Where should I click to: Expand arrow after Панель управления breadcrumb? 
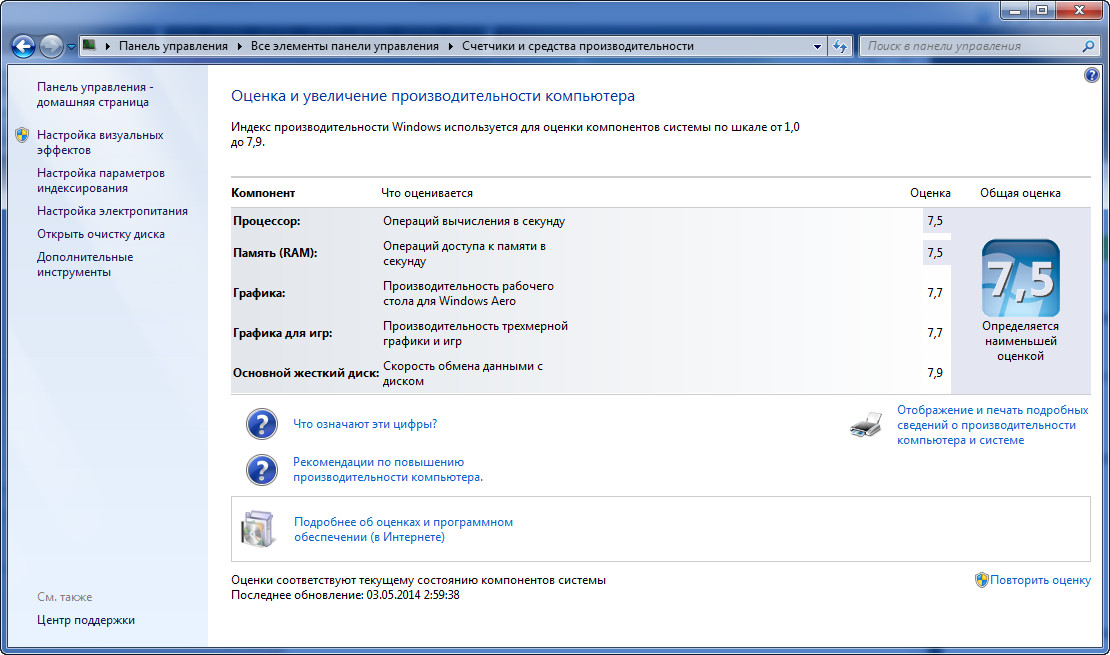239,46
